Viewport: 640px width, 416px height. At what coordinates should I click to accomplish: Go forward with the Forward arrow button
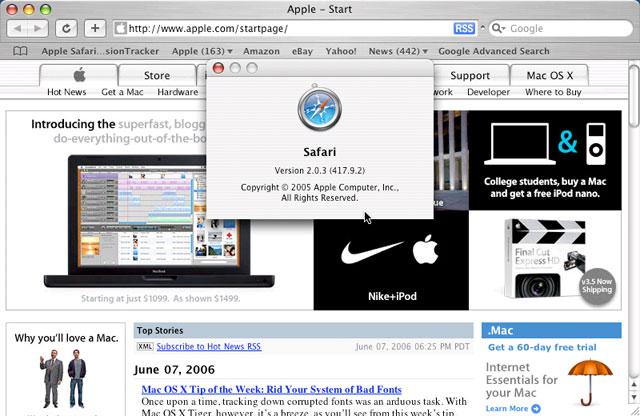[38, 29]
